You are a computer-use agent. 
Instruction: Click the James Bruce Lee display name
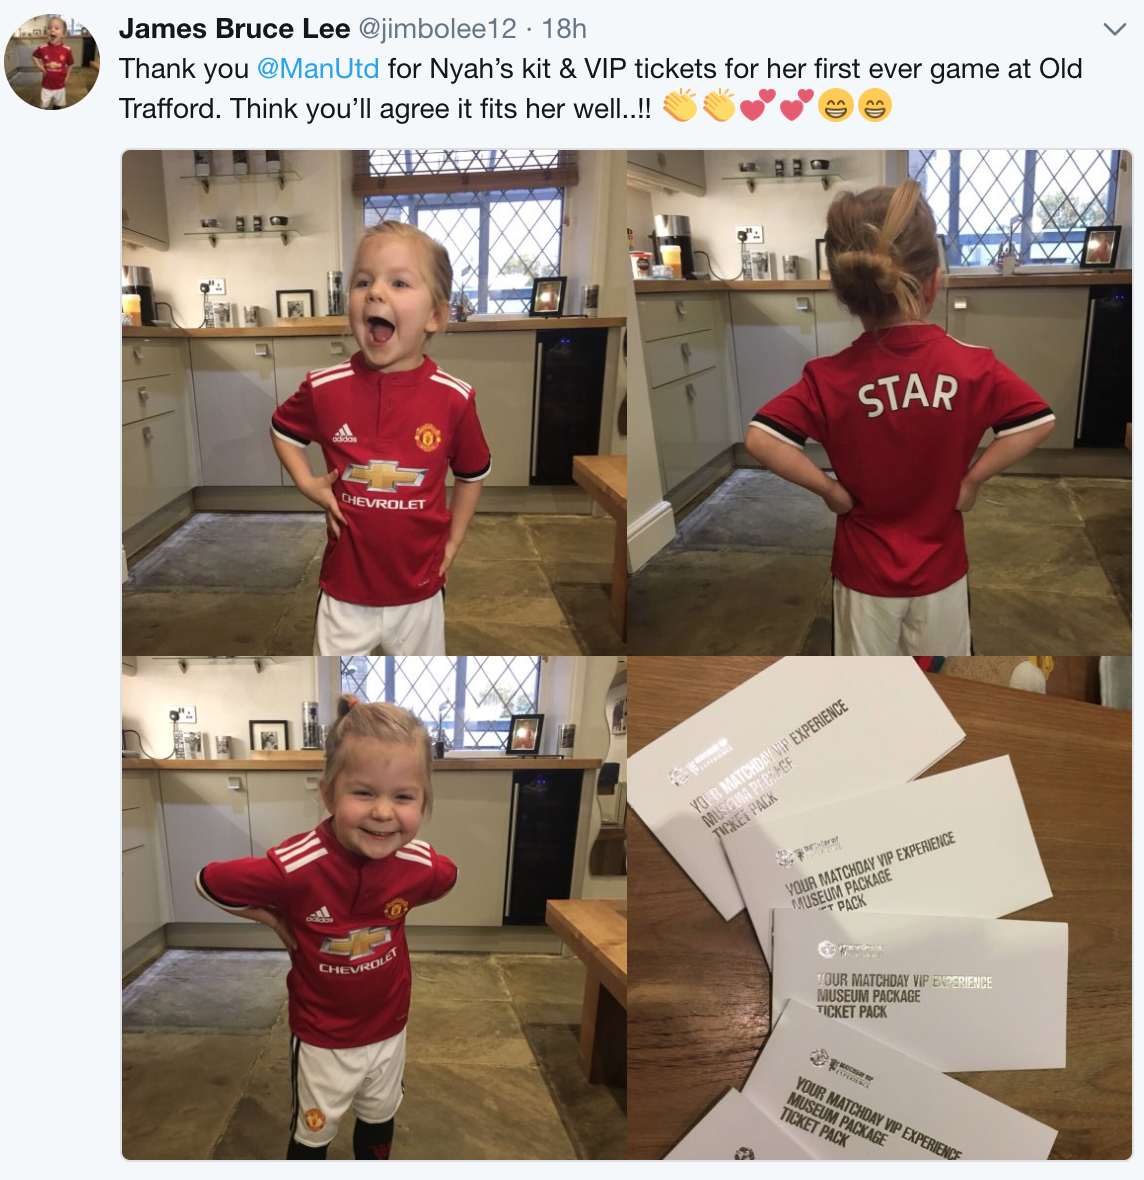coord(234,29)
